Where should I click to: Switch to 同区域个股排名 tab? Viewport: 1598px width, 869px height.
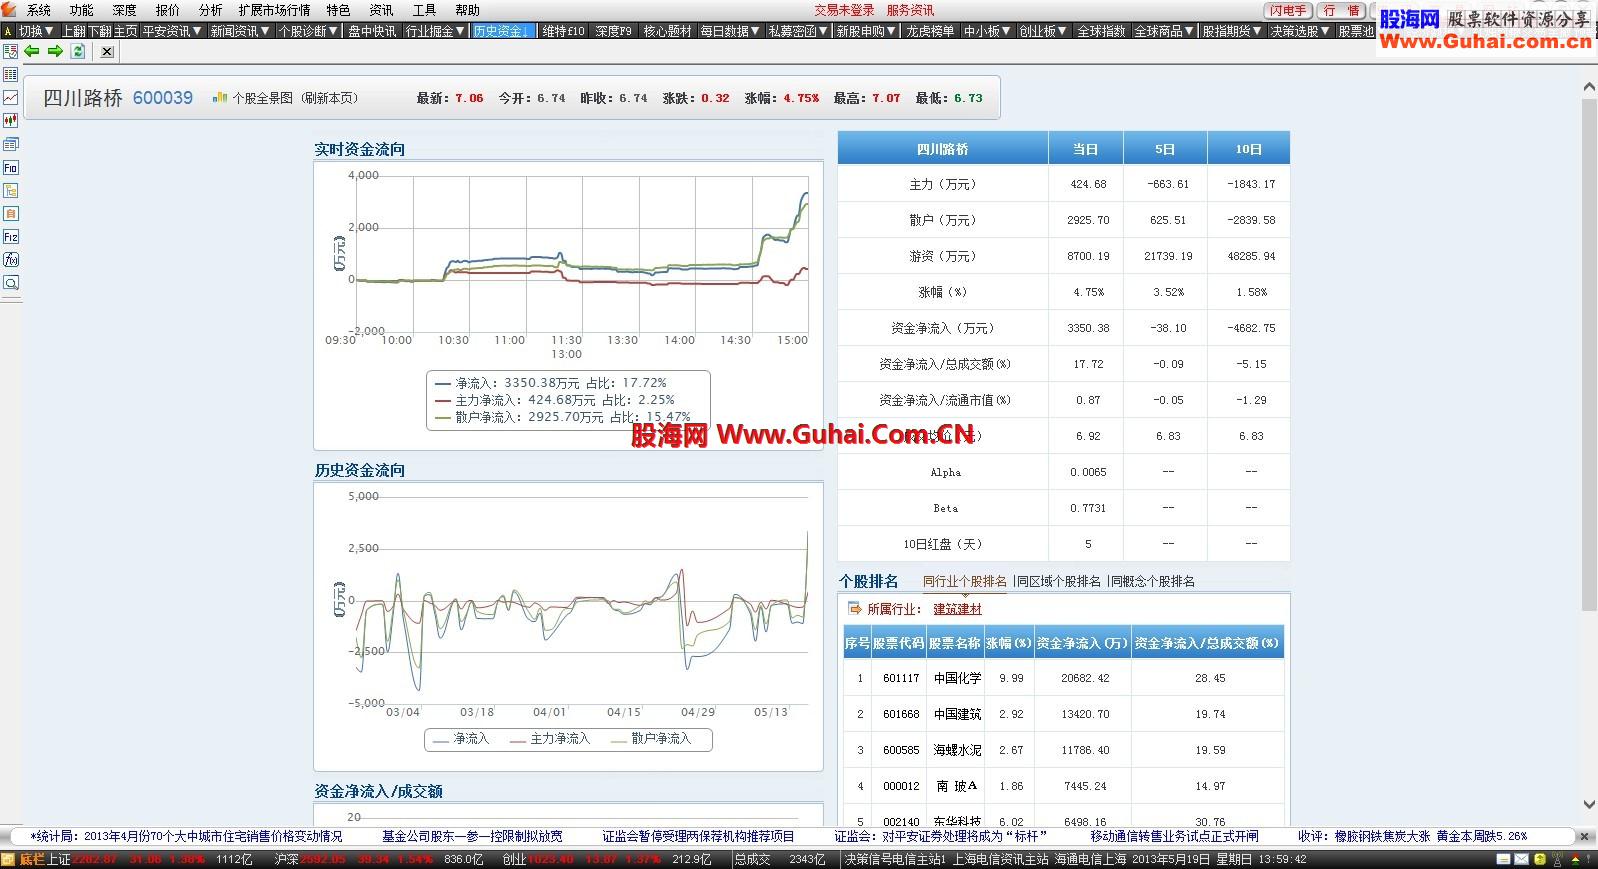click(x=1059, y=581)
